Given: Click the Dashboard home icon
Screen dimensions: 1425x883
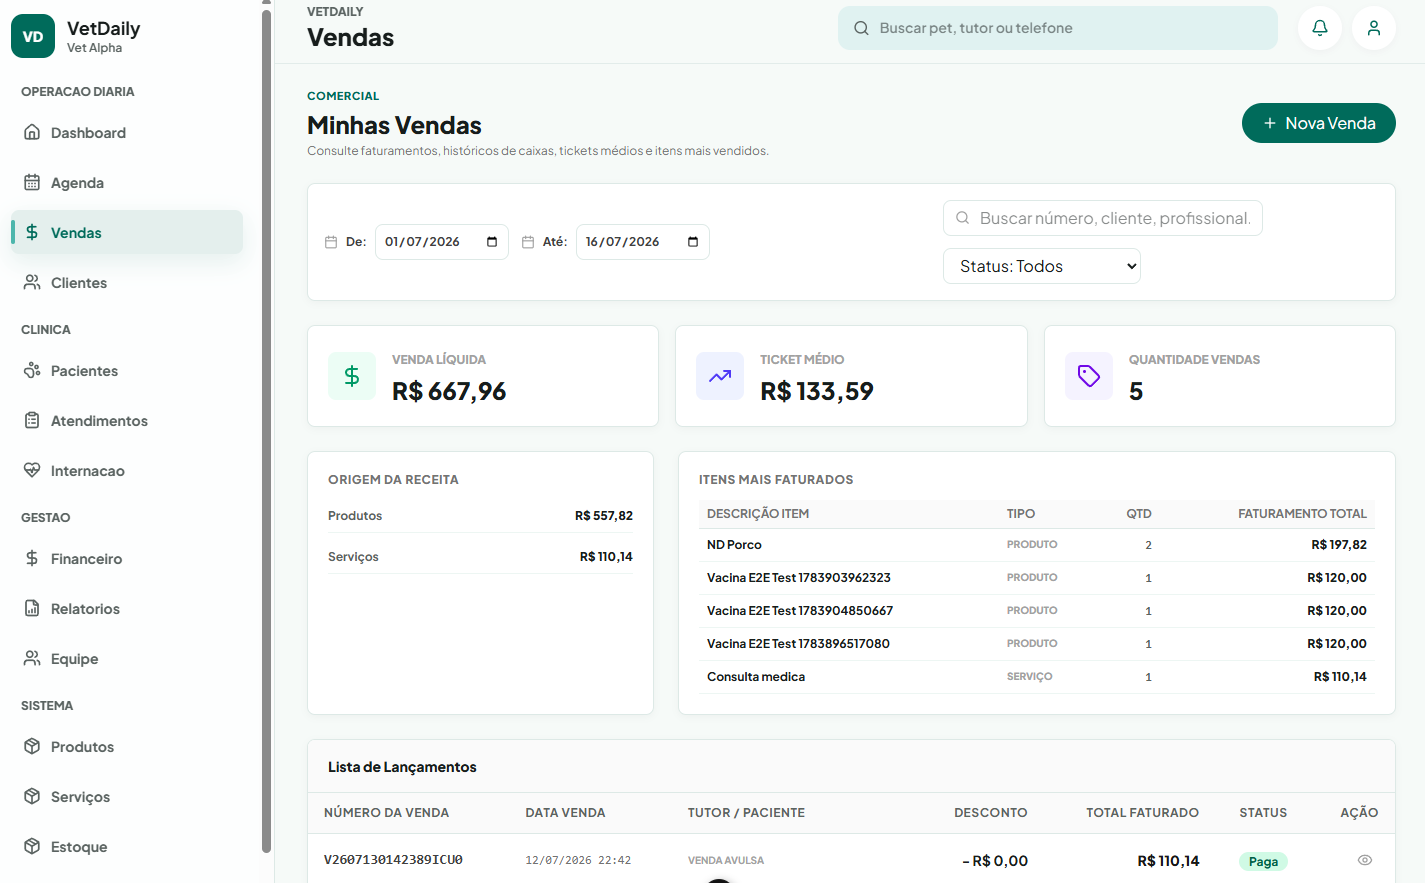Looking at the screenshot, I should click(x=32, y=132).
